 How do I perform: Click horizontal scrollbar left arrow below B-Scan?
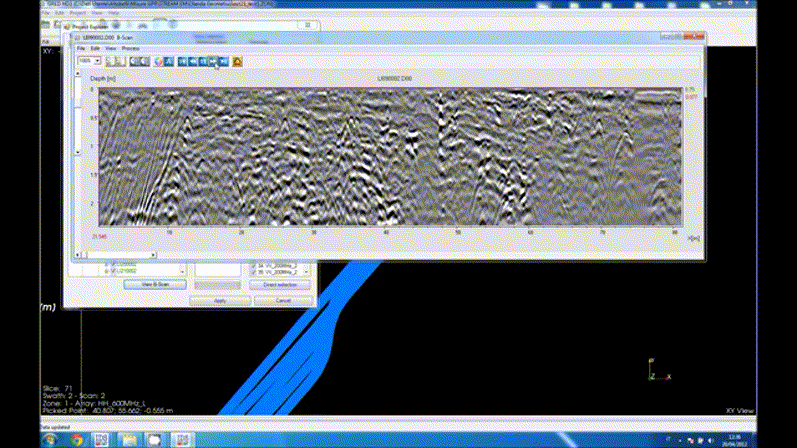click(x=78, y=255)
